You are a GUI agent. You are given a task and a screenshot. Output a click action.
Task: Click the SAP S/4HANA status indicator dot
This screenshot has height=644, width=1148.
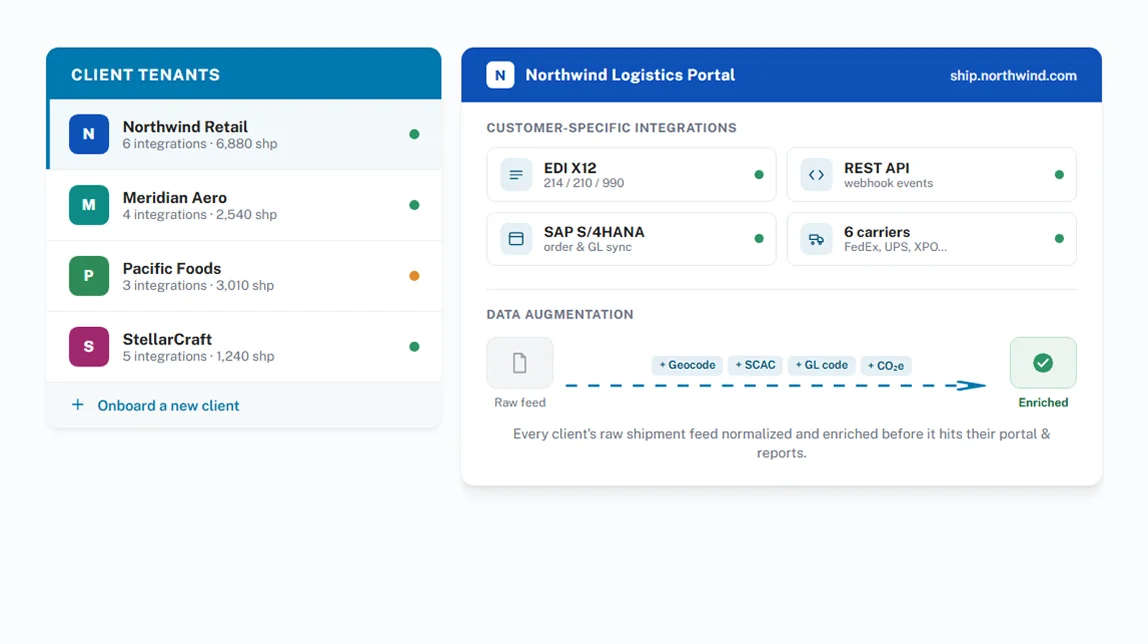pos(758,239)
